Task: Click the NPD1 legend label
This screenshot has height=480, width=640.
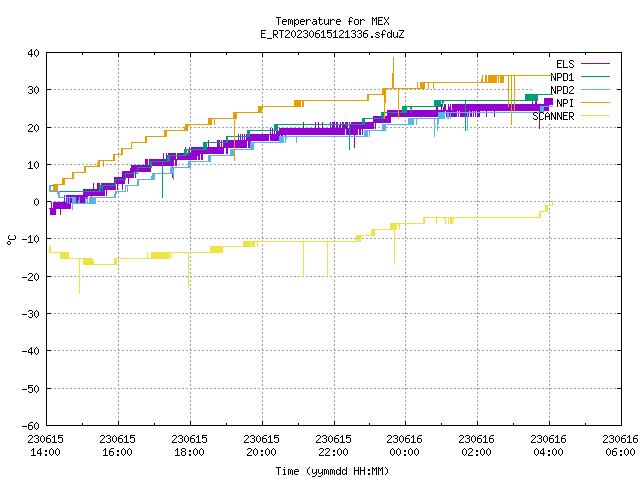Action: [x=562, y=77]
